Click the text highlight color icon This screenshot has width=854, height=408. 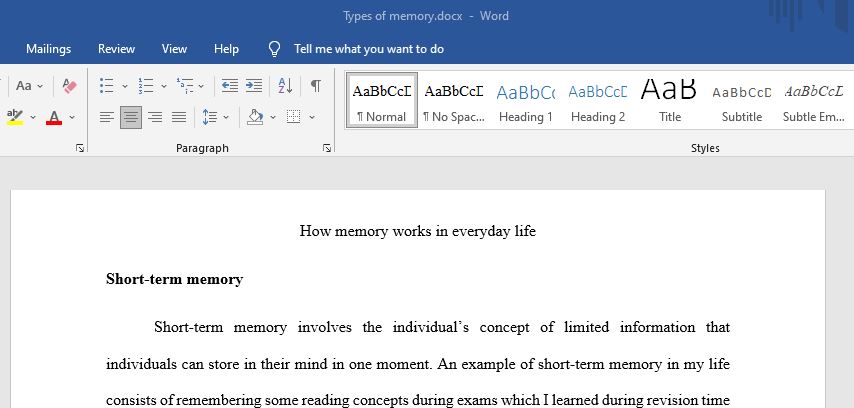pyautogui.click(x=15, y=117)
